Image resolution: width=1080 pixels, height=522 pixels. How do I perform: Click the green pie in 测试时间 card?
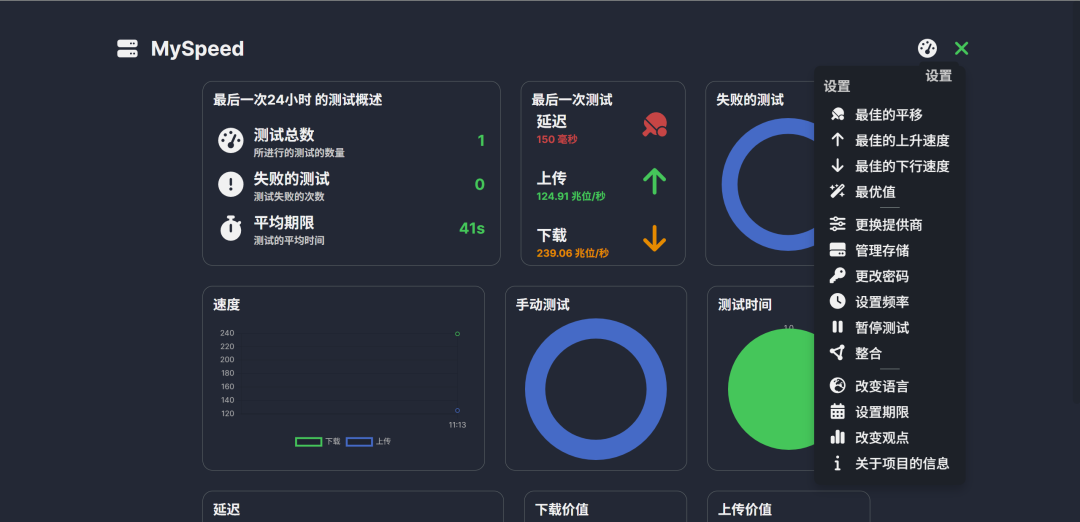tap(771, 389)
